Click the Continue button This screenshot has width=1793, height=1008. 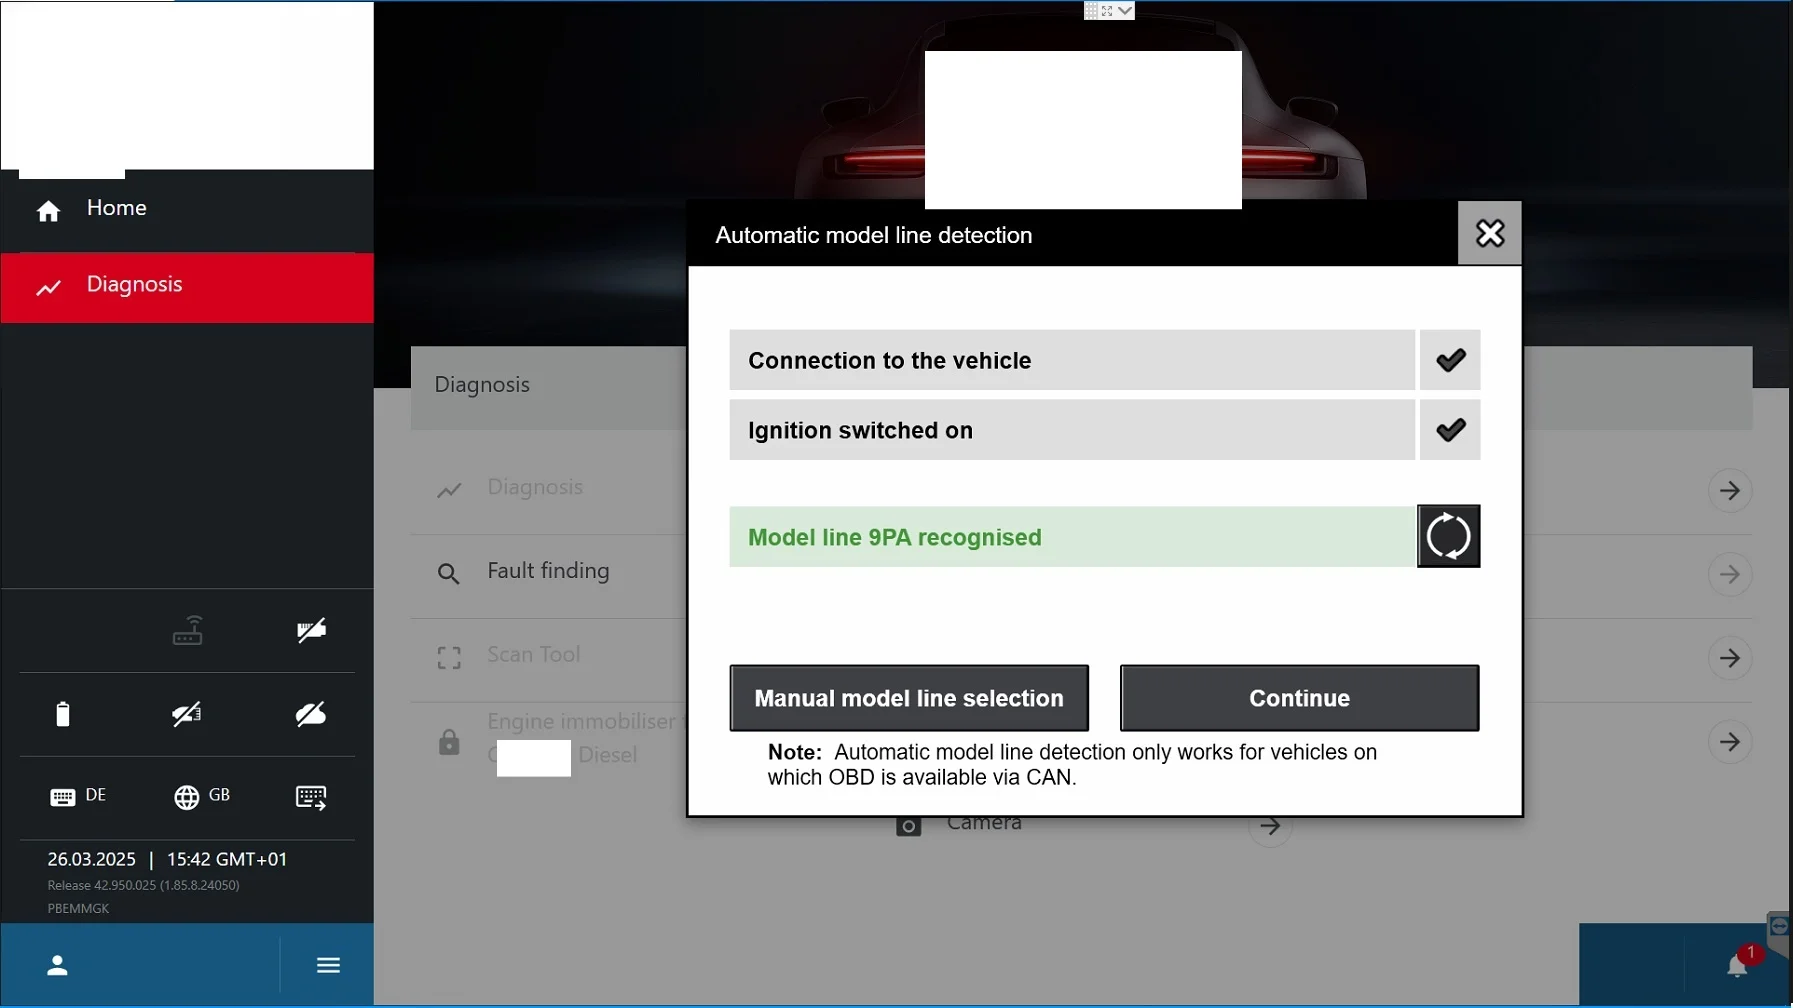pyautogui.click(x=1299, y=698)
